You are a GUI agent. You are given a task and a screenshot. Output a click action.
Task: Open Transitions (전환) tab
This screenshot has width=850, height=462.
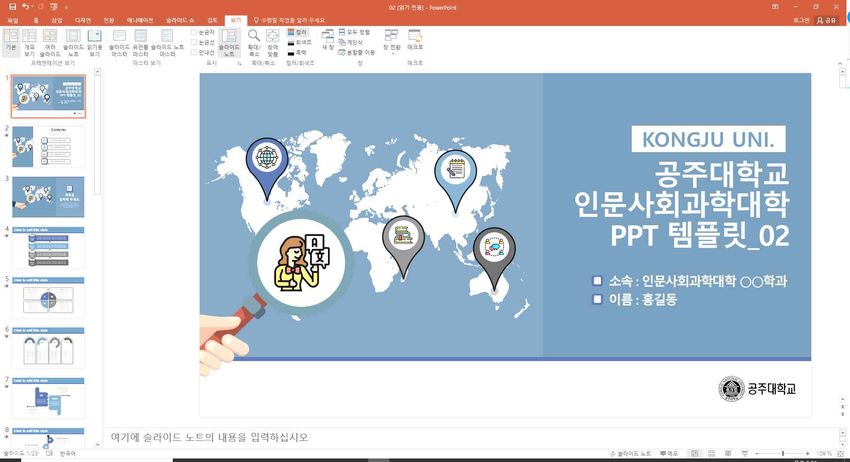click(108, 20)
